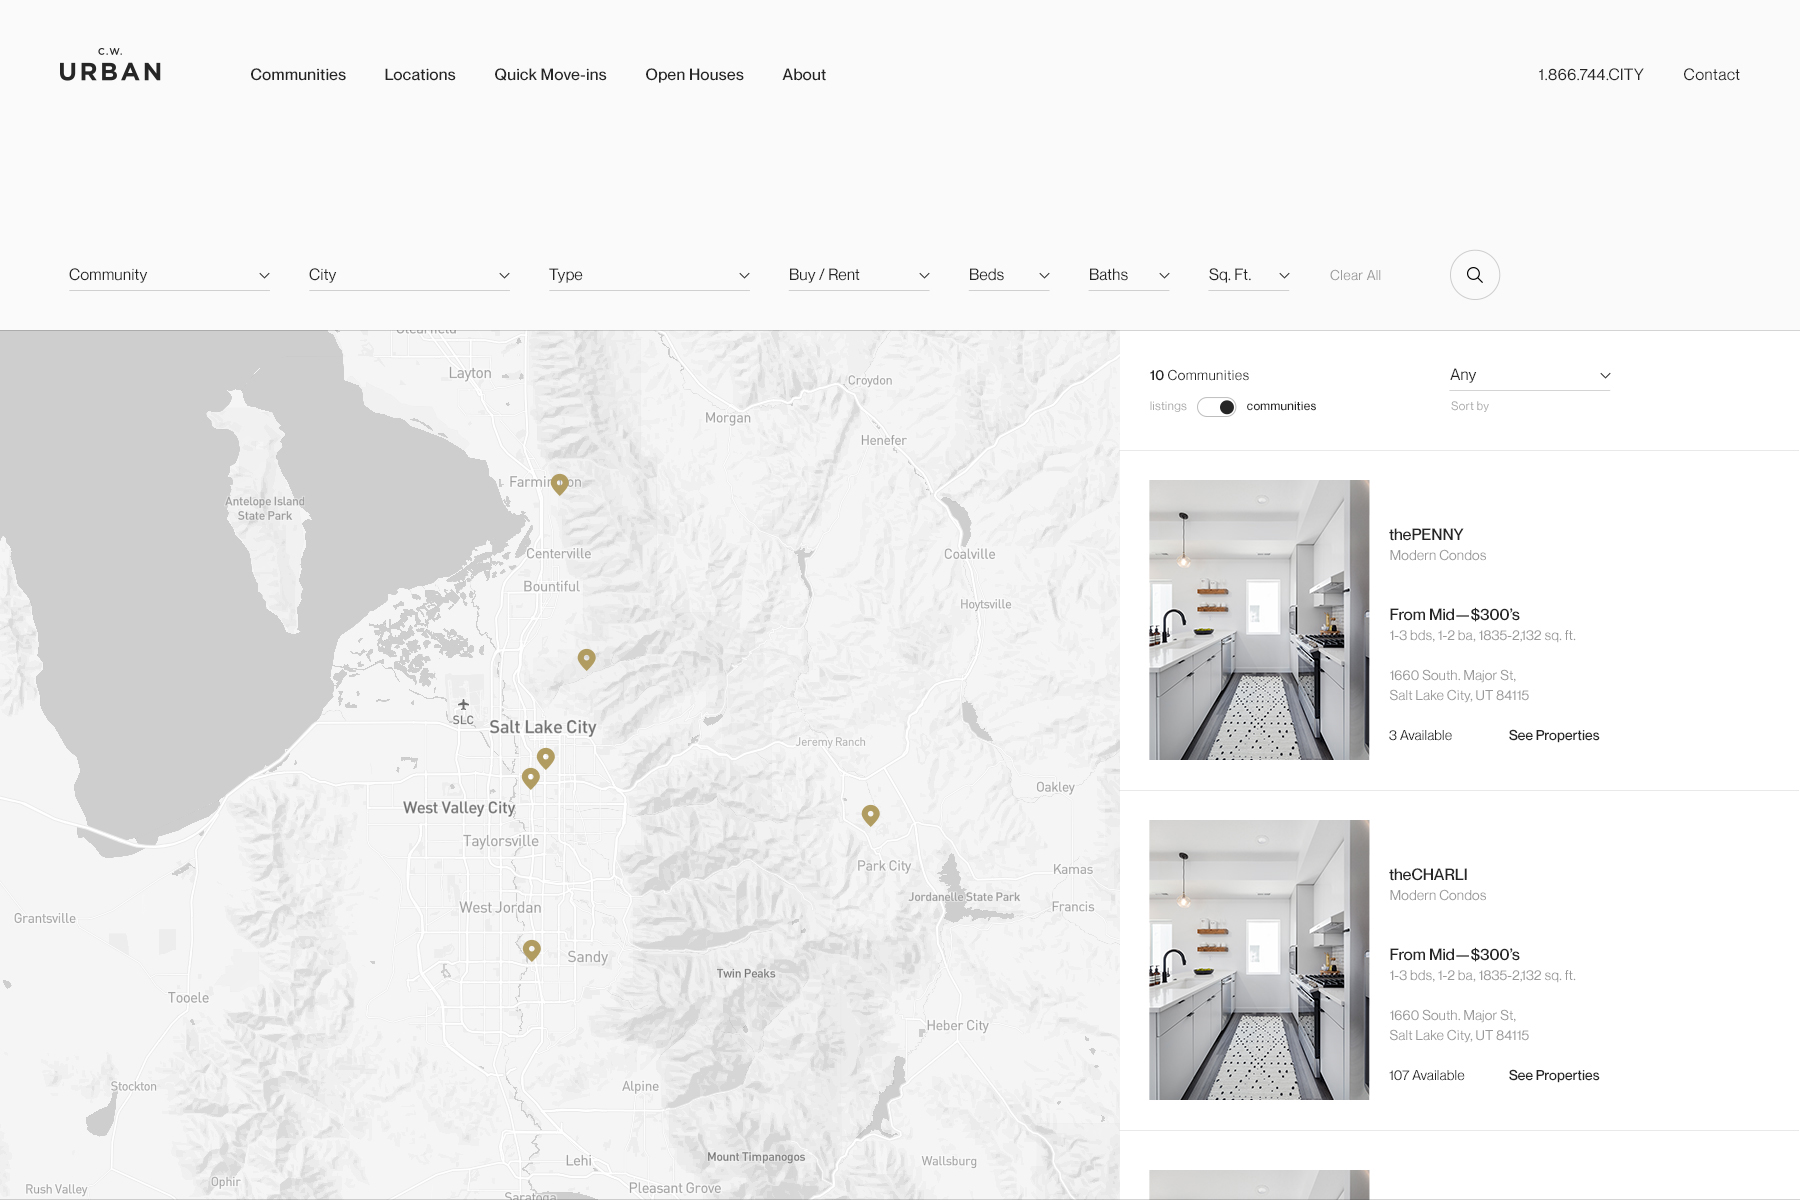Screen dimensions: 1800x1200
Task: Go to Quick Move-ins
Action: click(550, 75)
